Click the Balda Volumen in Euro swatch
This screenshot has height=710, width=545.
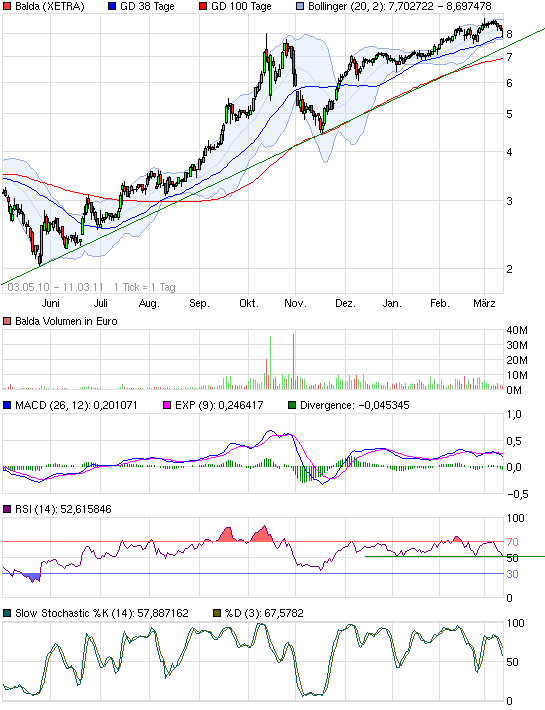[x=7, y=321]
